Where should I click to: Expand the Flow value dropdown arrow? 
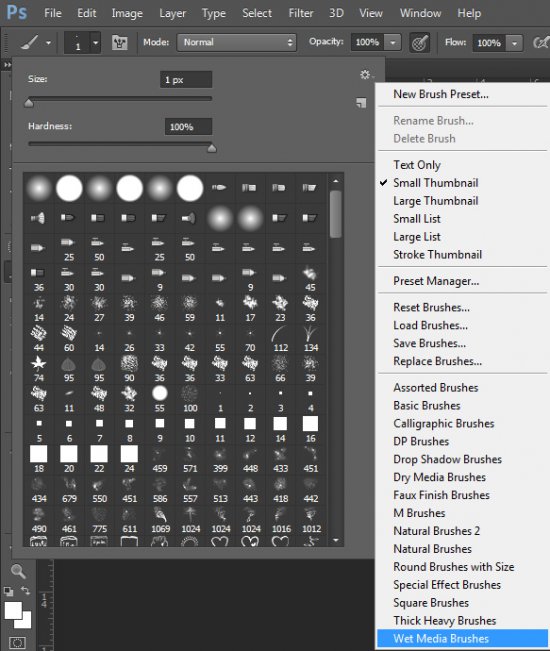pos(514,43)
